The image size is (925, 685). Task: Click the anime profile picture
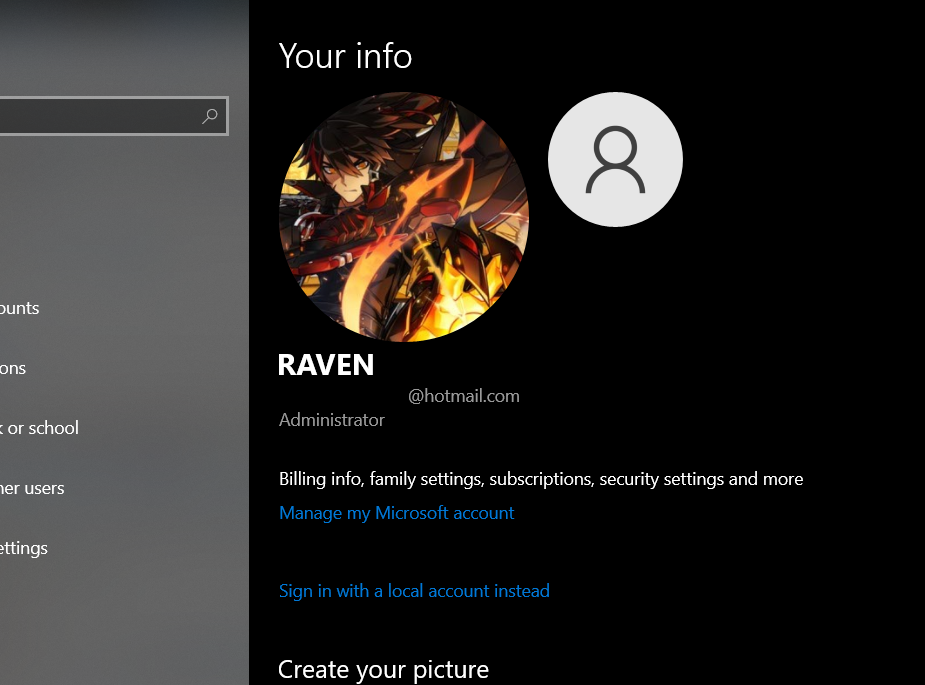[404, 217]
